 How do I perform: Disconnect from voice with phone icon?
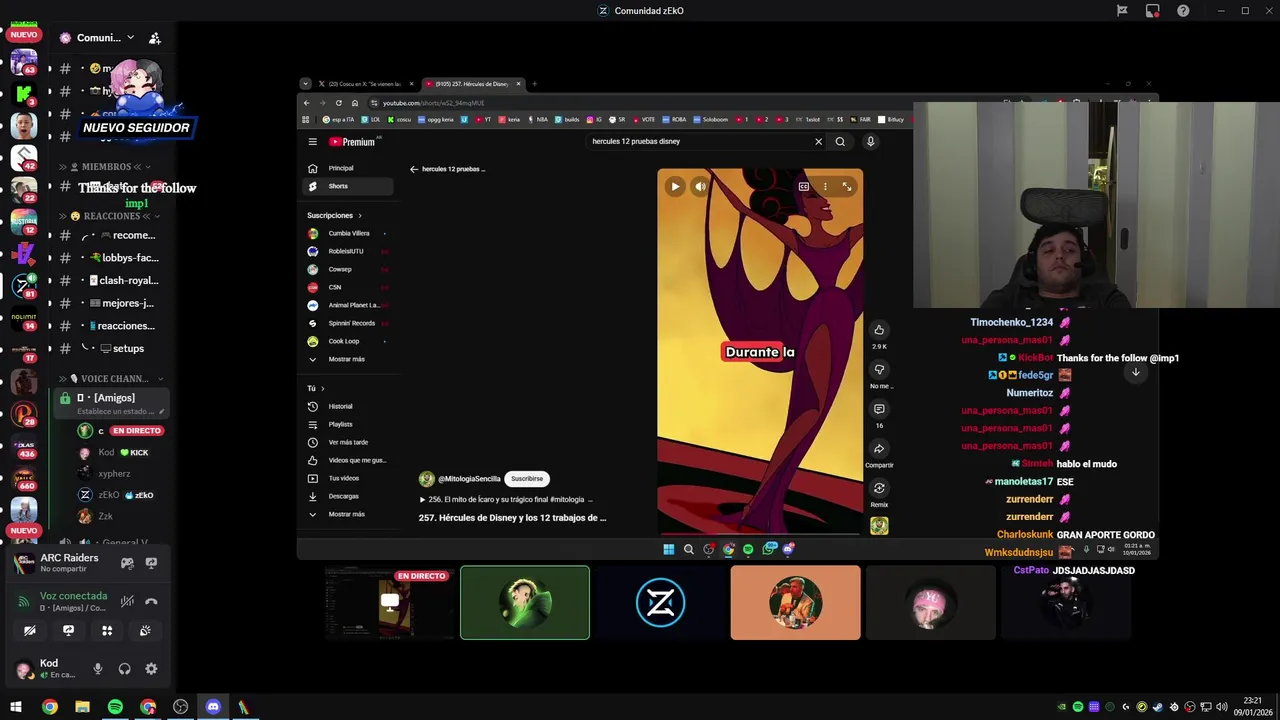(151, 602)
